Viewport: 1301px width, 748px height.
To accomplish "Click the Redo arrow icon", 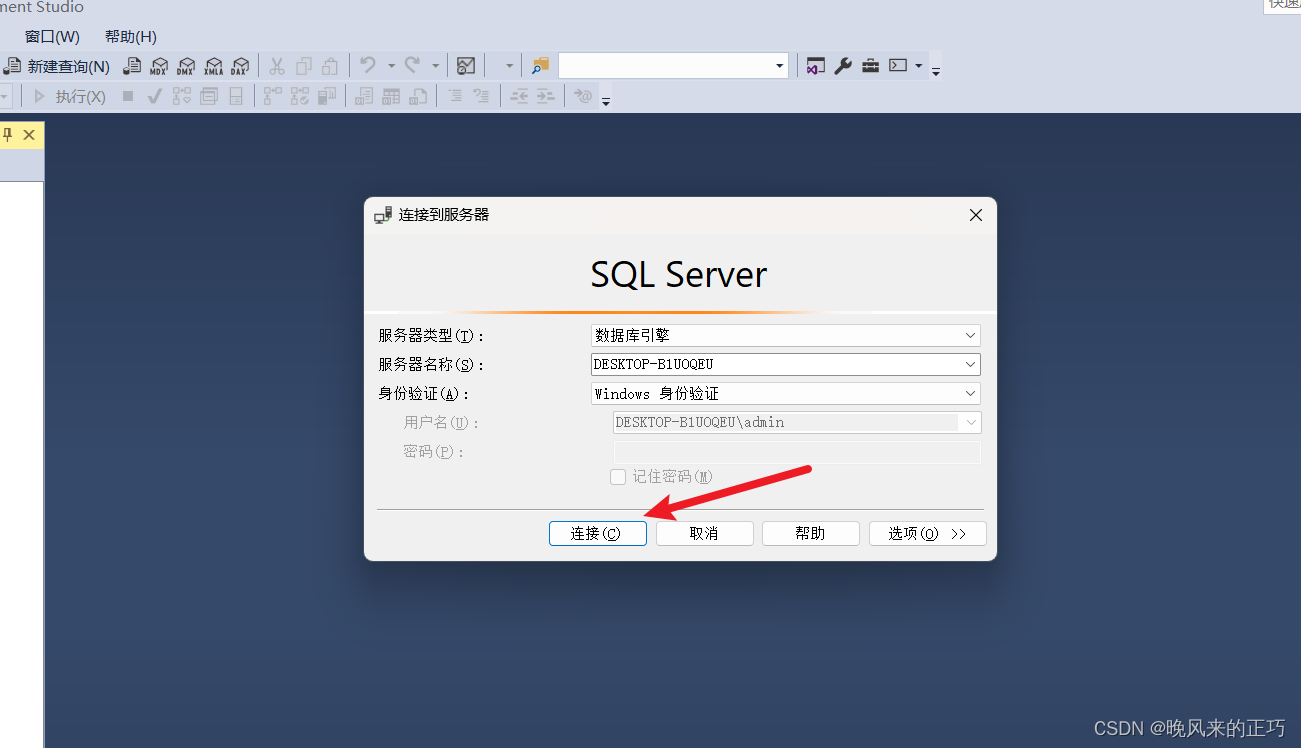I will click(412, 66).
